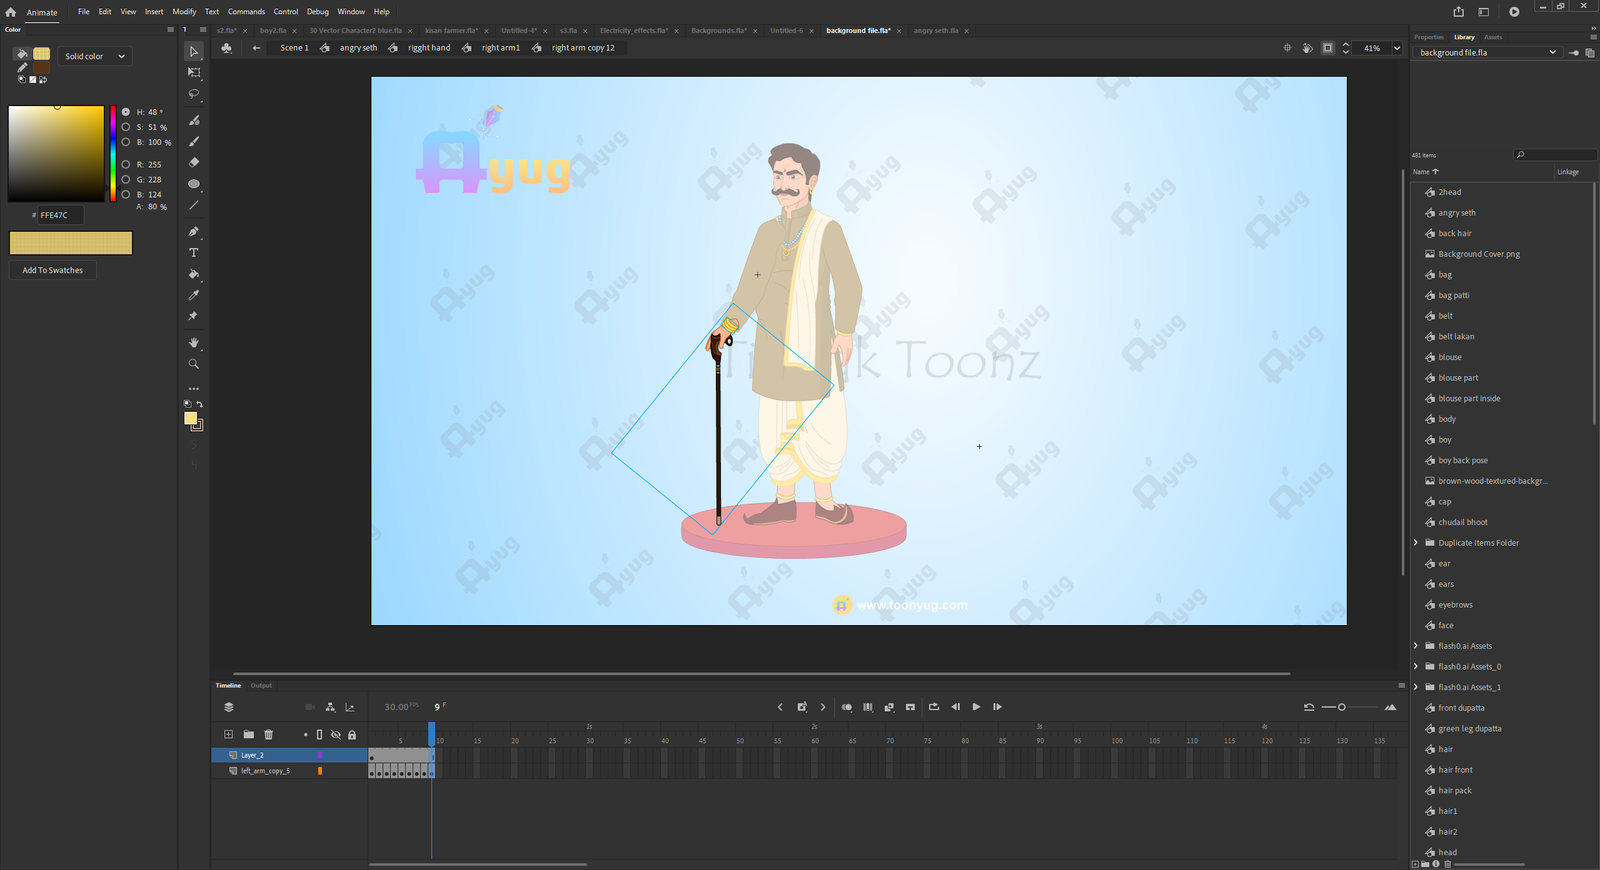
Task: Click the rainbow hue slider strip
Action: 113,152
